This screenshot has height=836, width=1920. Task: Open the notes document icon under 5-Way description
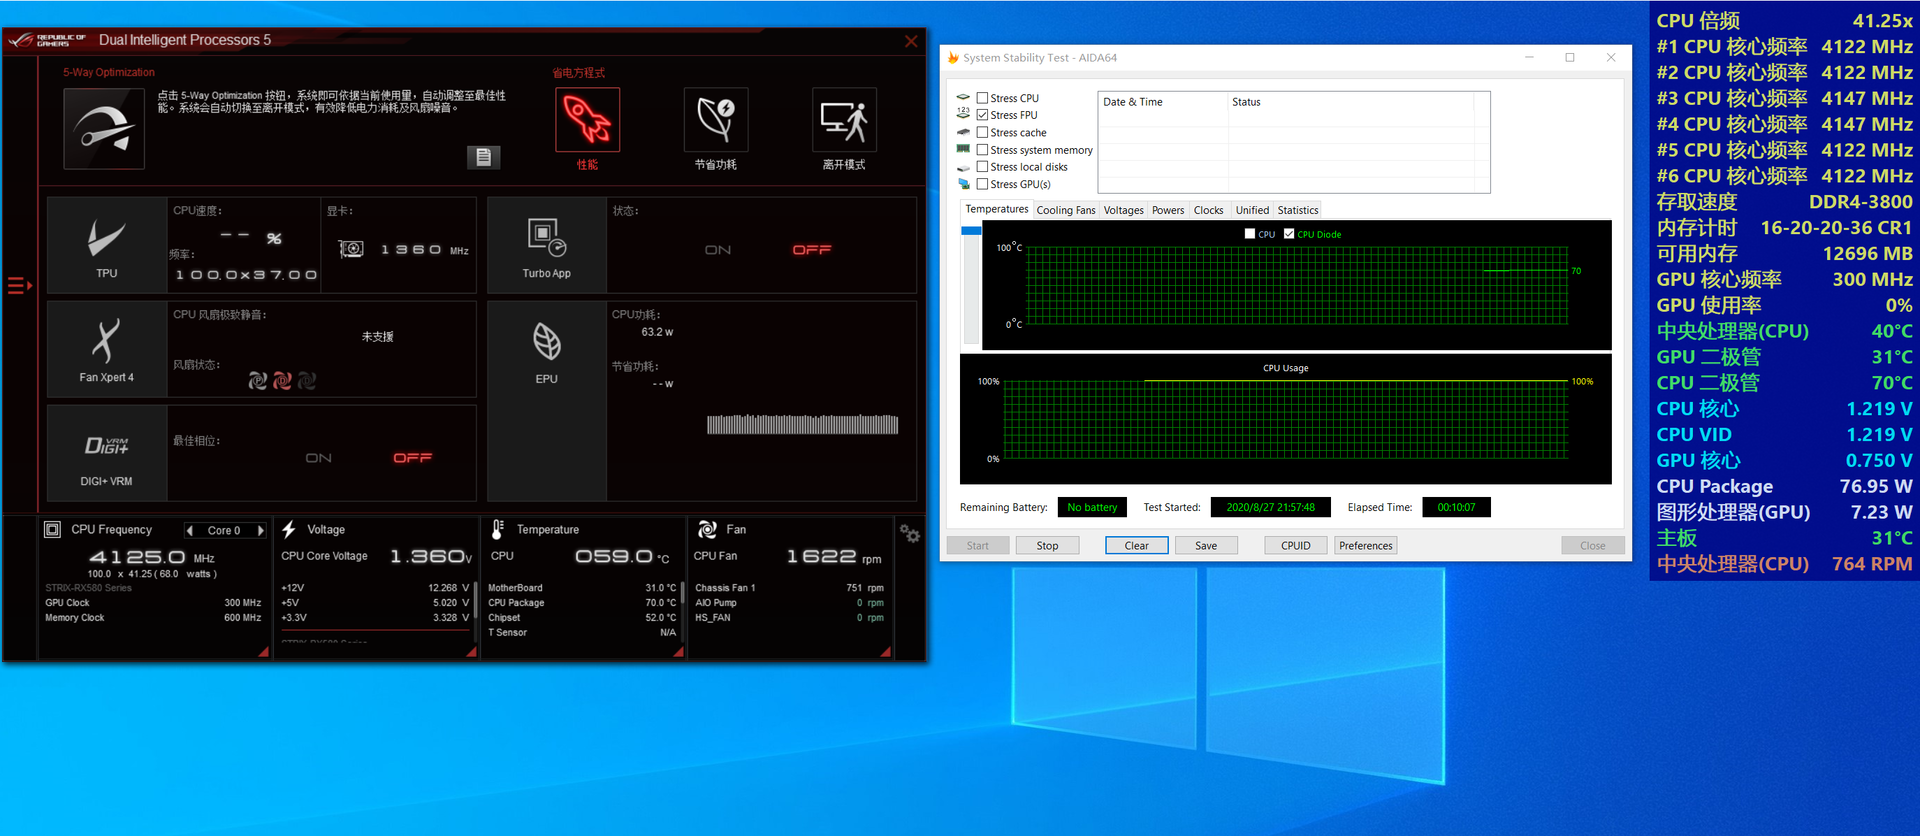(483, 157)
